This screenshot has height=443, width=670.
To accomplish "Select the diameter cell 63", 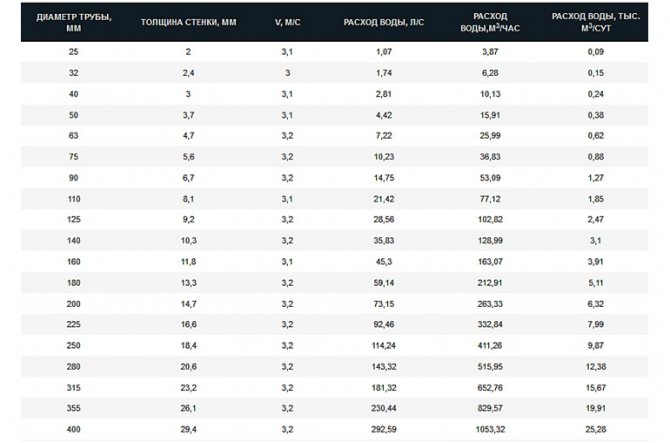I will [x=73, y=135].
